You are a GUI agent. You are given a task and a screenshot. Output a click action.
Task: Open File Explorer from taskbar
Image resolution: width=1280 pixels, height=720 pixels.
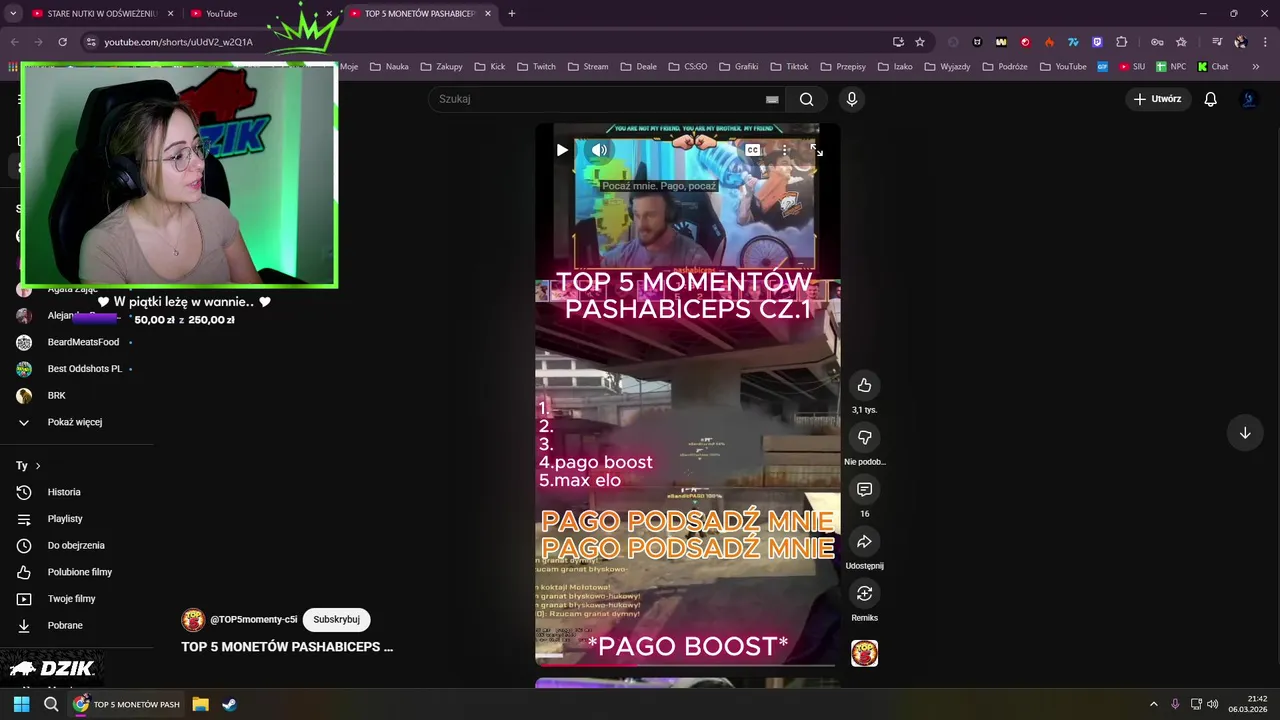click(200, 704)
